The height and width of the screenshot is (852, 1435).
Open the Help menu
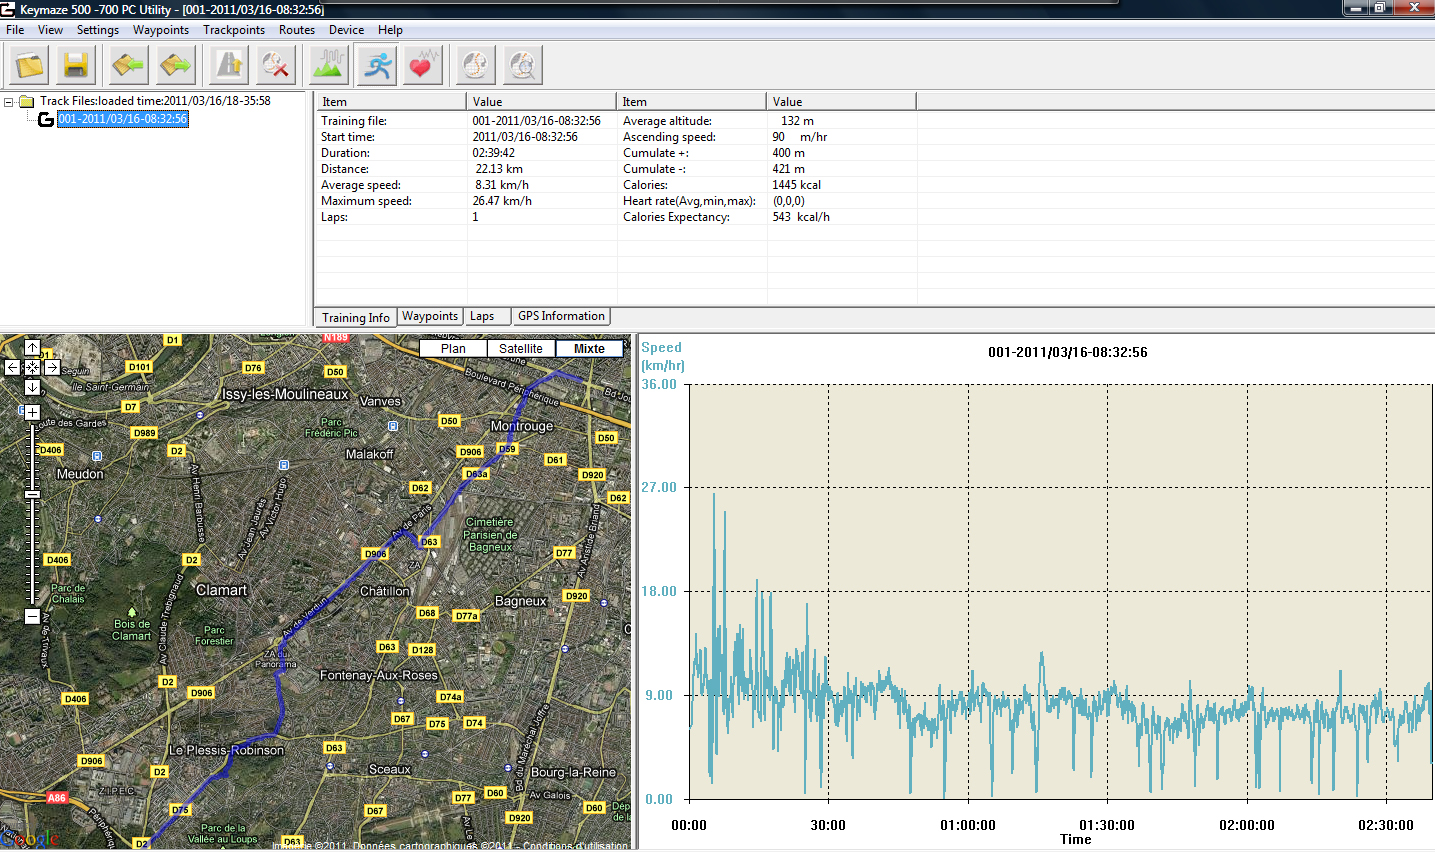coord(390,30)
